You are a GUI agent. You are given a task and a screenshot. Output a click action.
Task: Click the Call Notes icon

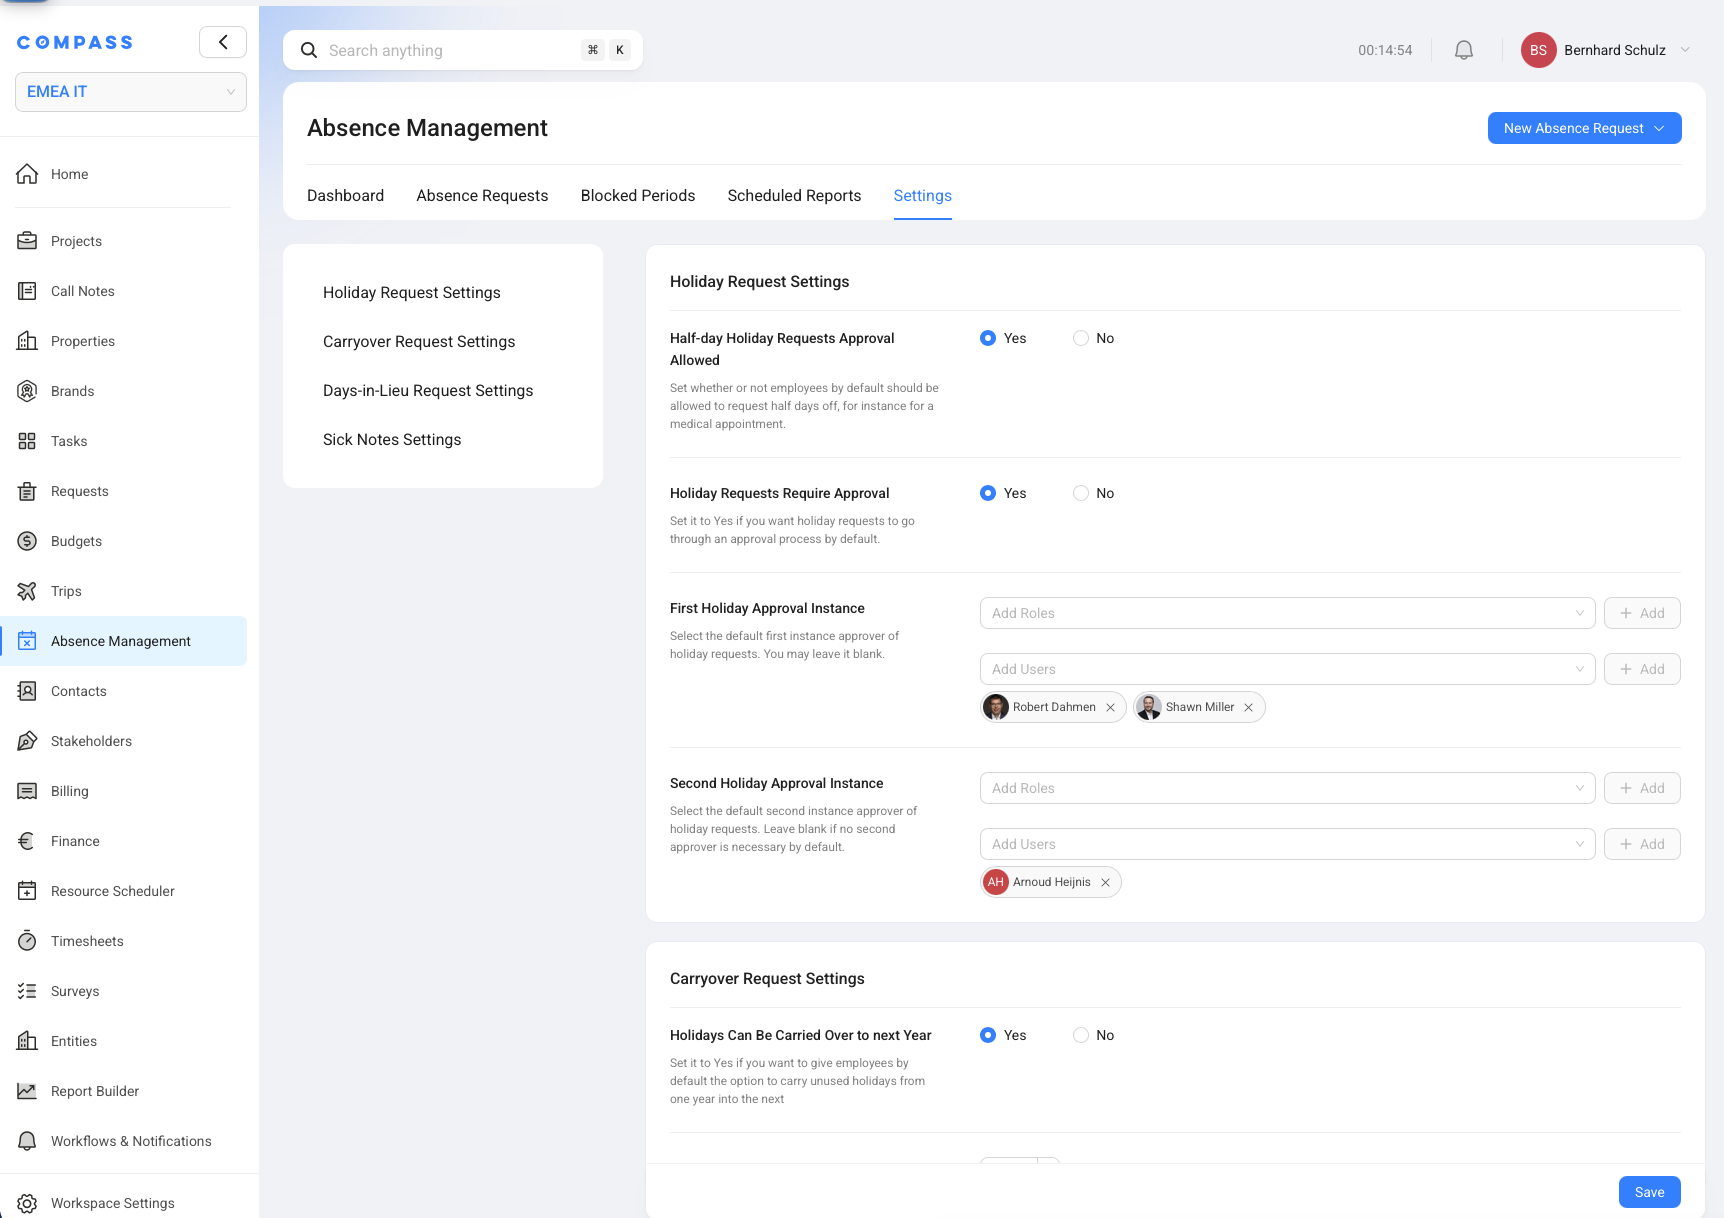tap(27, 291)
